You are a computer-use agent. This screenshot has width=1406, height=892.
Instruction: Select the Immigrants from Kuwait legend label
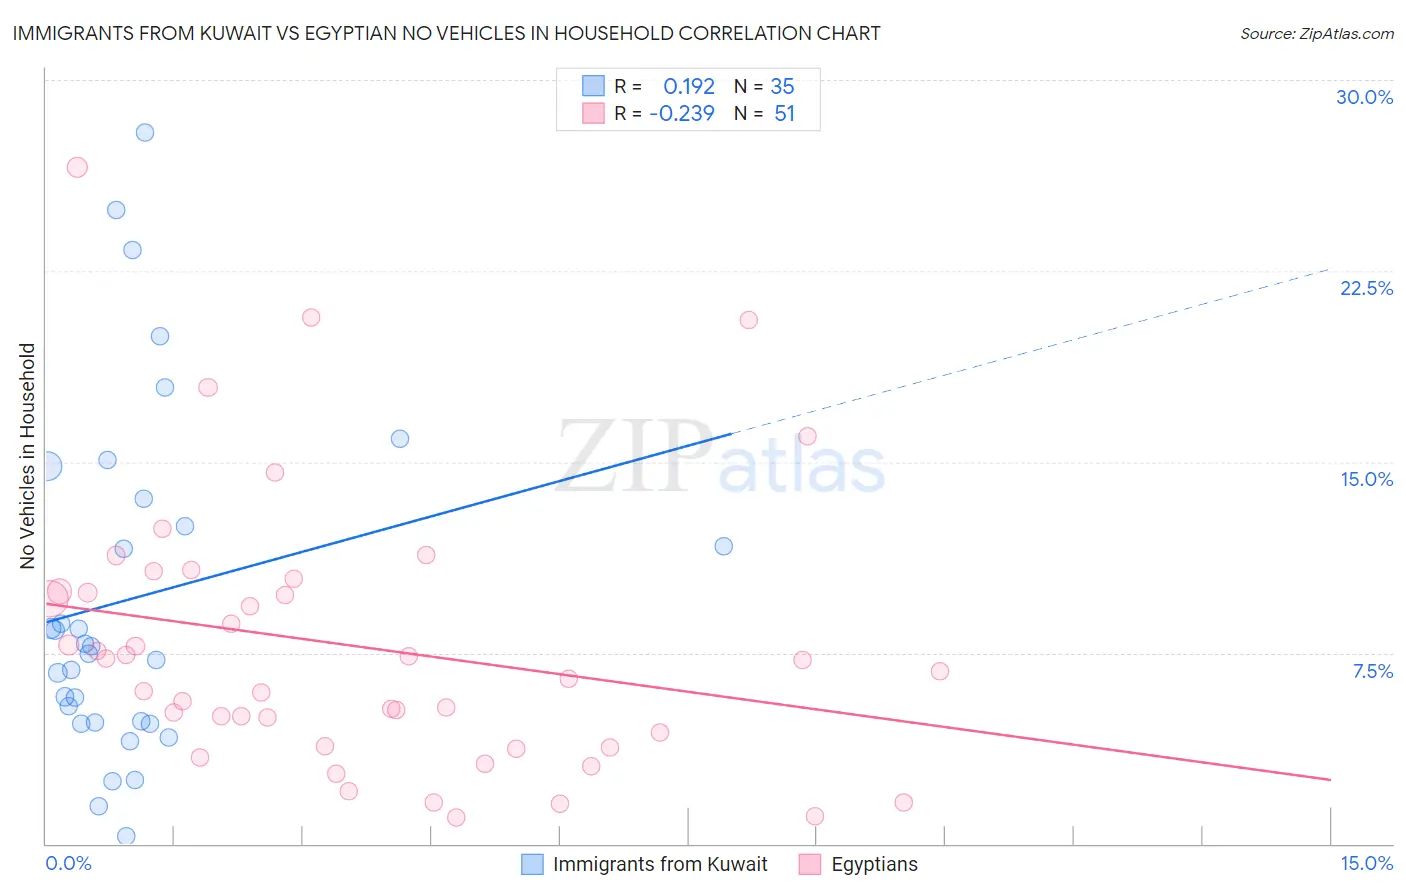pos(660,864)
